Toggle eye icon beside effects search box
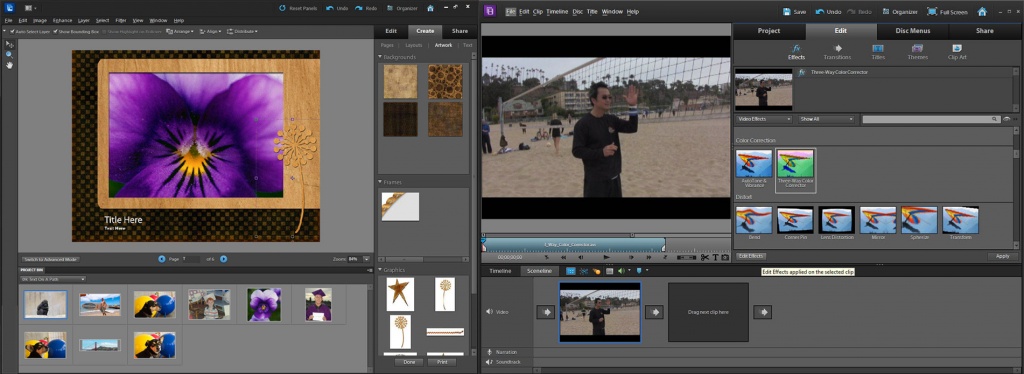 (1006, 119)
